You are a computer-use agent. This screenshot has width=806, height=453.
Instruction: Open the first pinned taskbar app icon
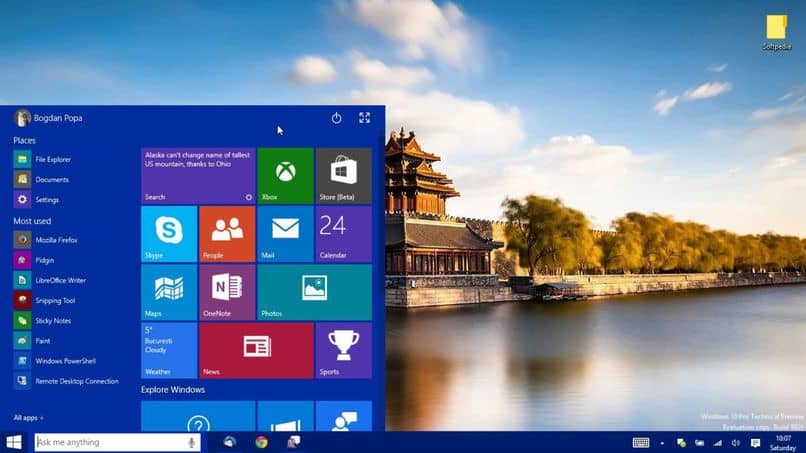230,442
